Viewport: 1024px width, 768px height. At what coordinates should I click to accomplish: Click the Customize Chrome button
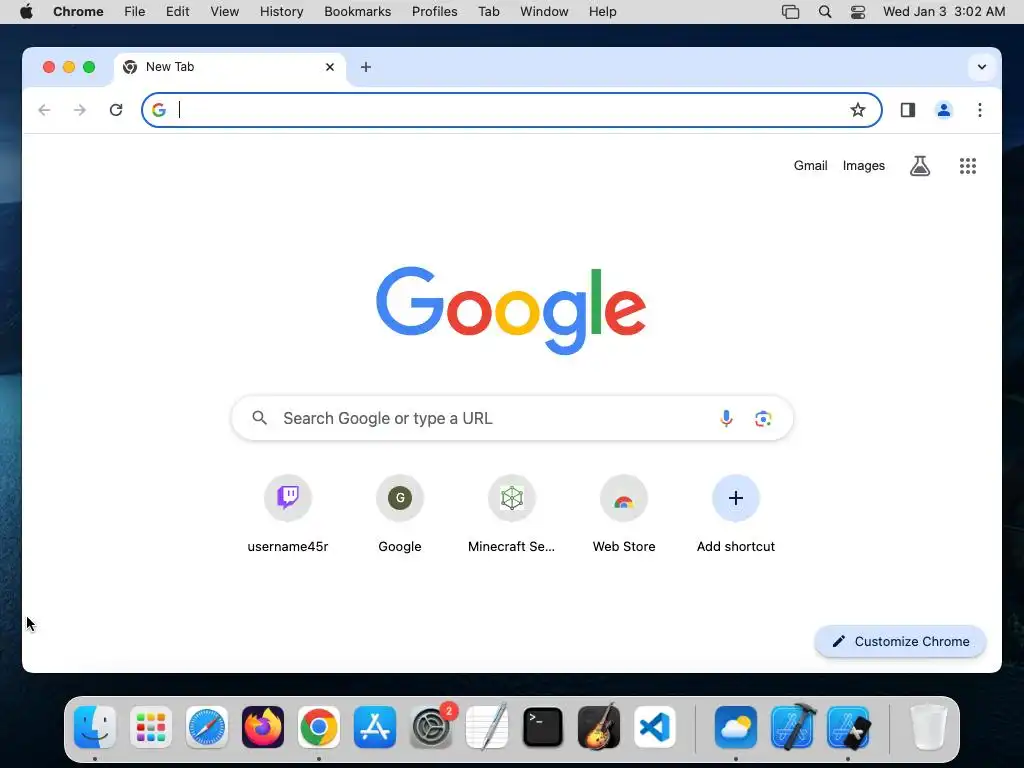(900, 641)
